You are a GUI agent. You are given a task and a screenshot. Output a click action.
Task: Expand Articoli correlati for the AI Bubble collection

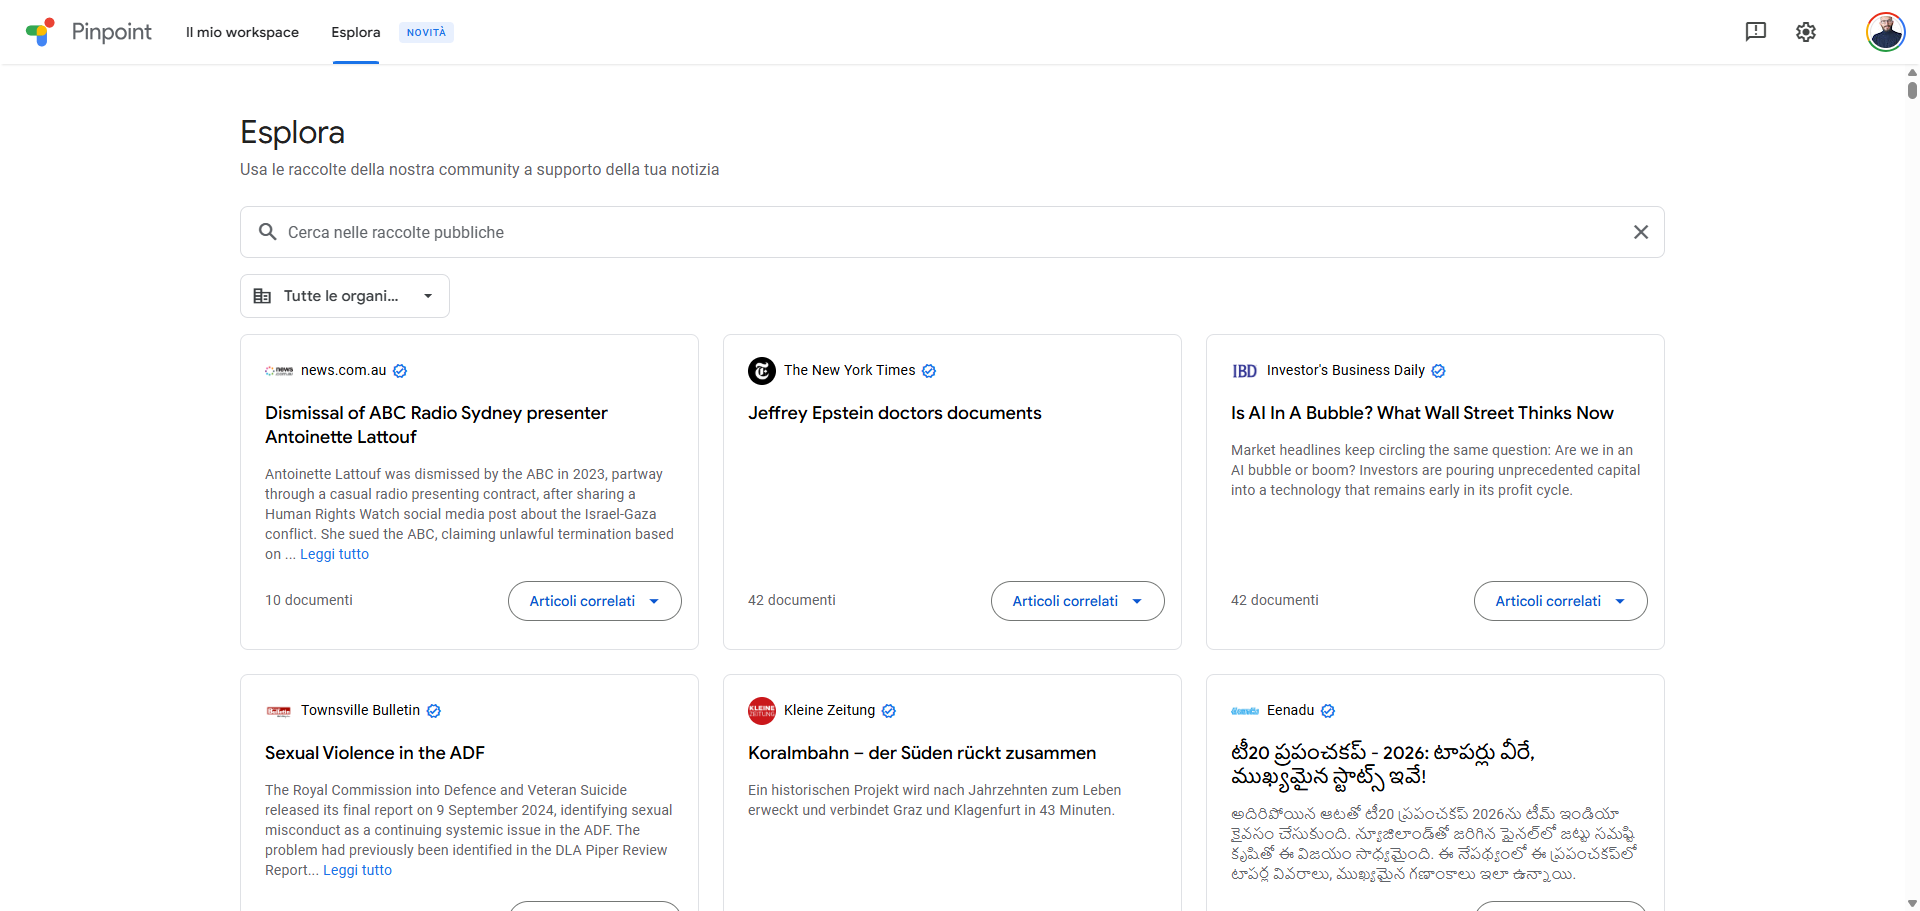(1560, 601)
